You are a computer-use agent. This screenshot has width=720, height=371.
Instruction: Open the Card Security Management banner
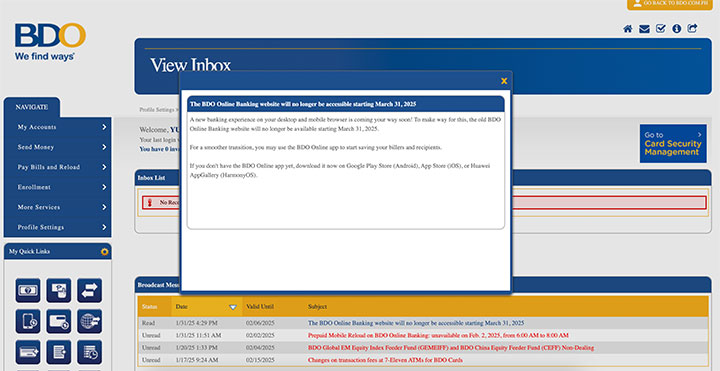[673, 143]
